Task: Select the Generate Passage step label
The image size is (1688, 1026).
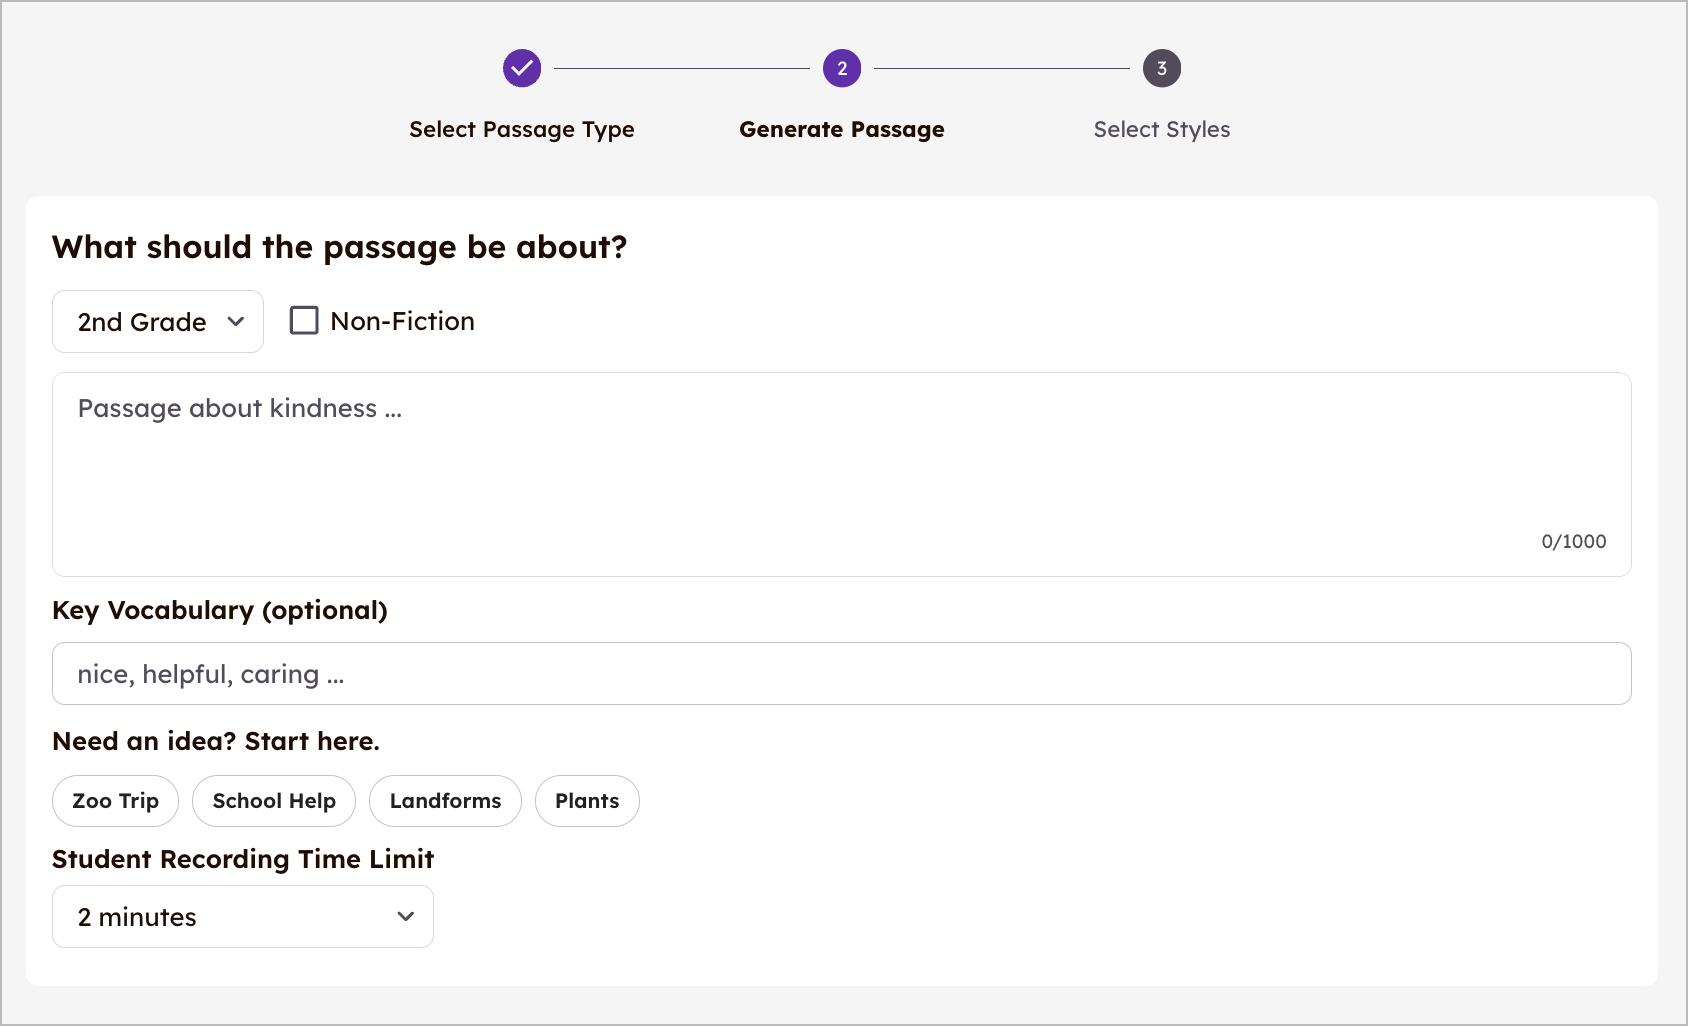Action: pos(841,129)
